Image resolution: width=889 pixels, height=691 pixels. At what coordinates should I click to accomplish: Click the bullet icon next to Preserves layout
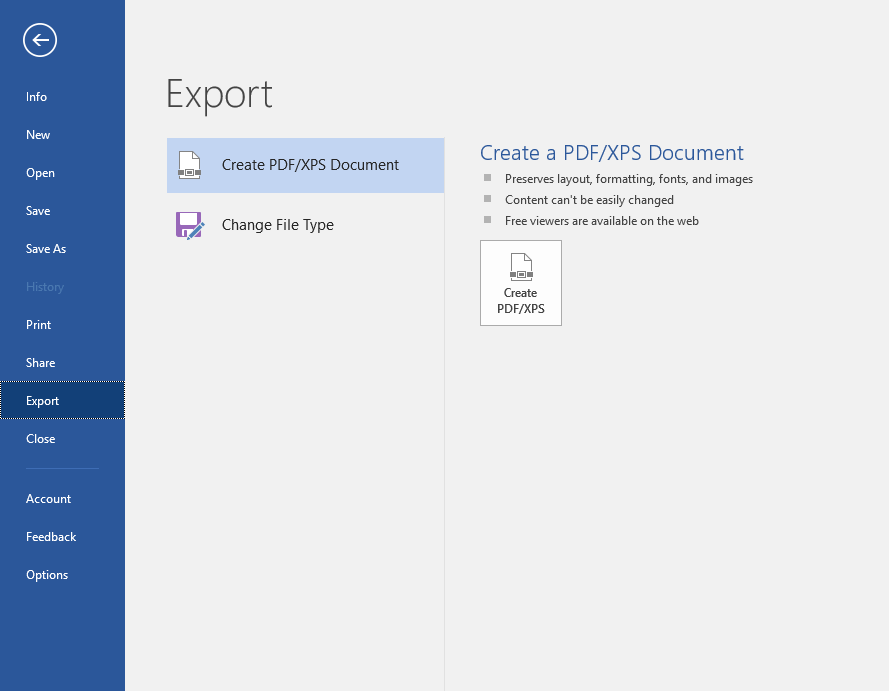click(487, 178)
